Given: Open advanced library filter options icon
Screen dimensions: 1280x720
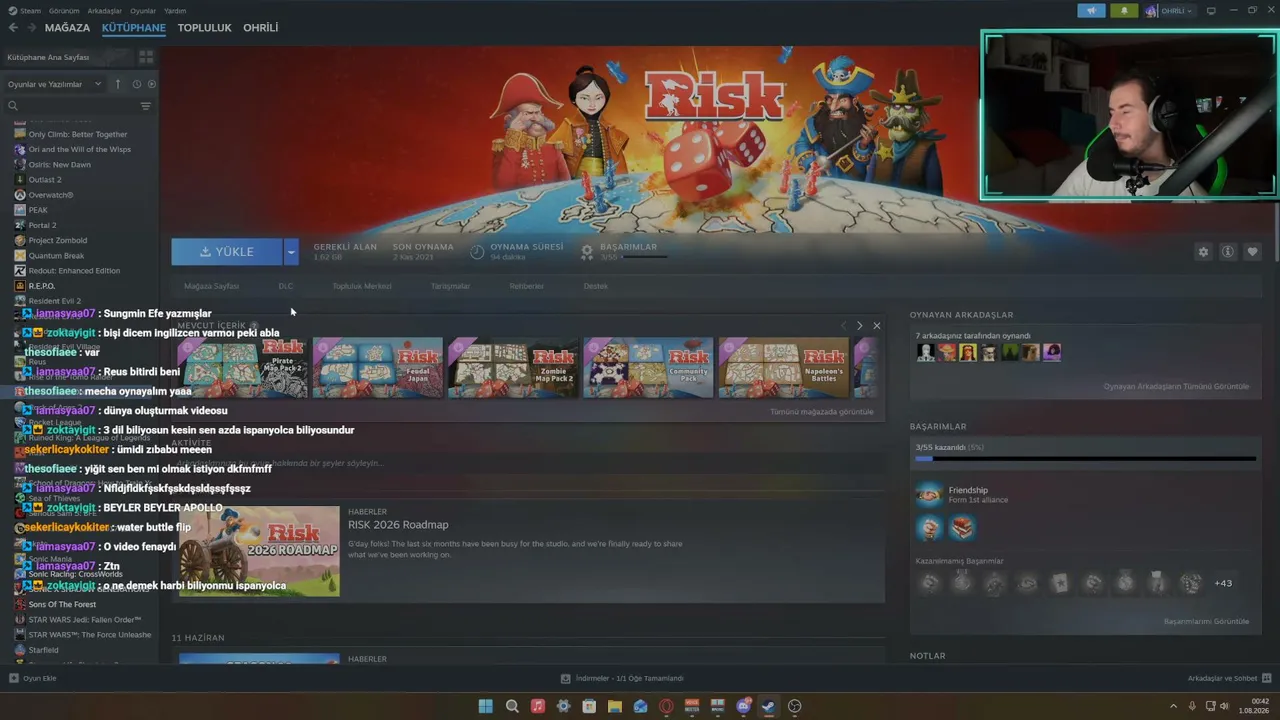Looking at the screenshot, I should point(146,106).
